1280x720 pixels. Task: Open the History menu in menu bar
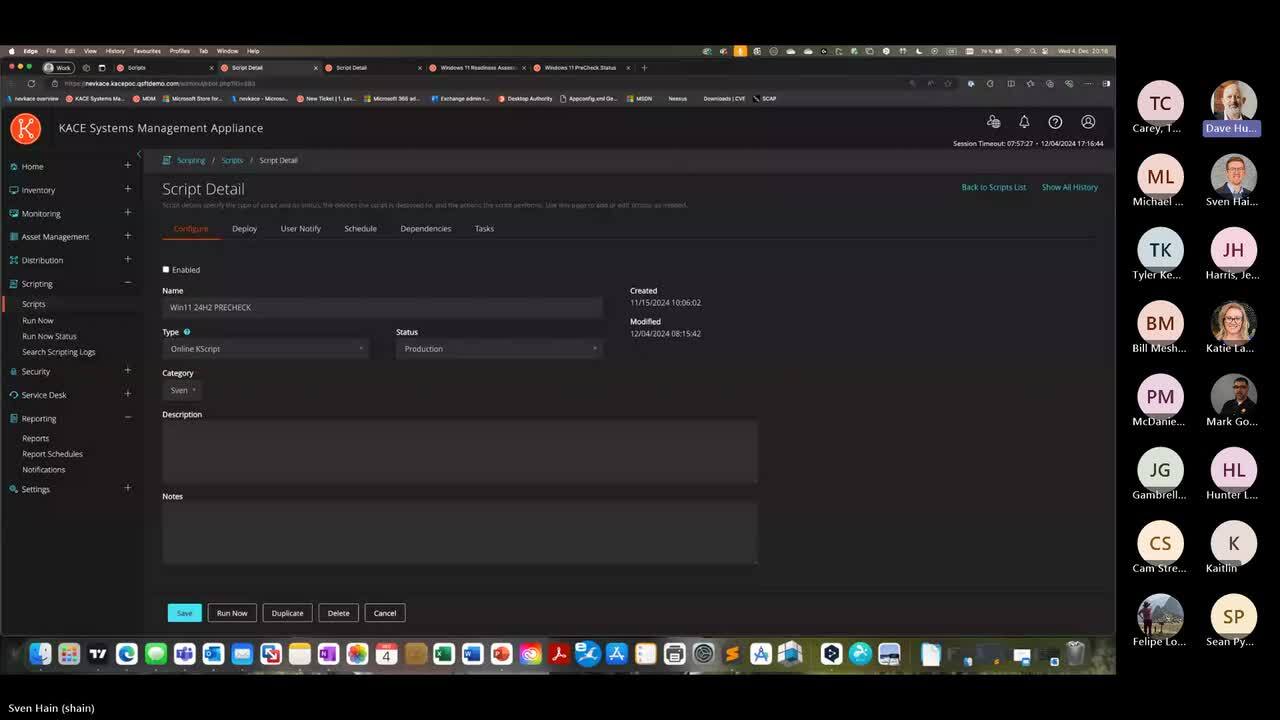click(115, 51)
